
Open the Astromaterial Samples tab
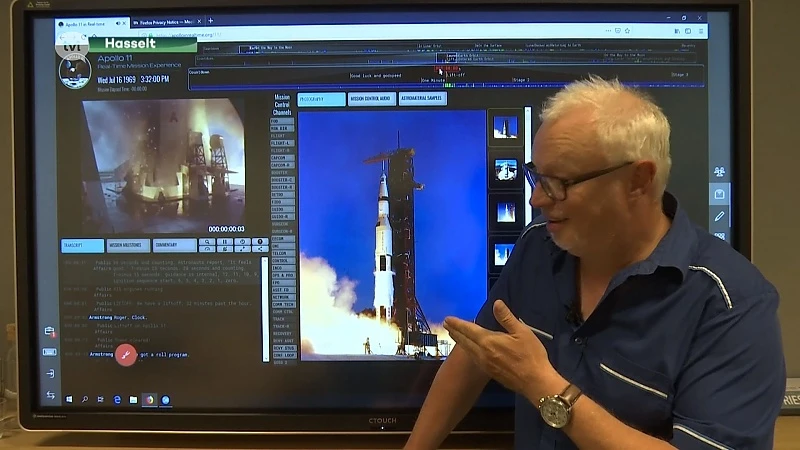coord(422,98)
